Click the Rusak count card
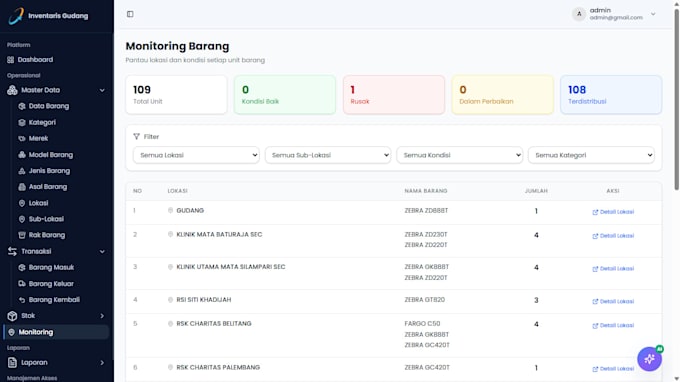680x382 pixels. (x=394, y=95)
